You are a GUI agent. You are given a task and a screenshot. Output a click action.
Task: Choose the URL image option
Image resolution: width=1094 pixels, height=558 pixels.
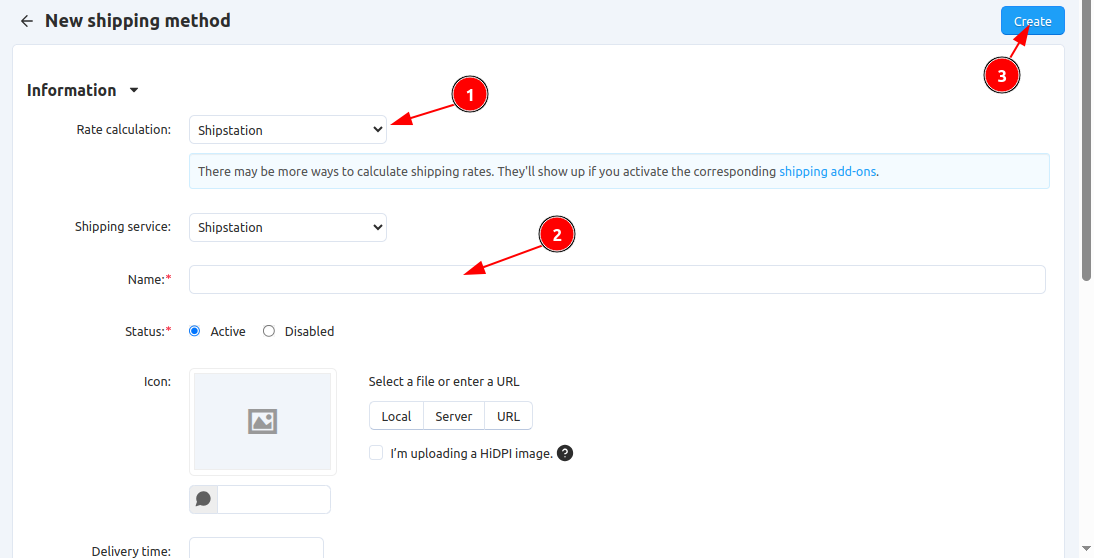click(508, 416)
